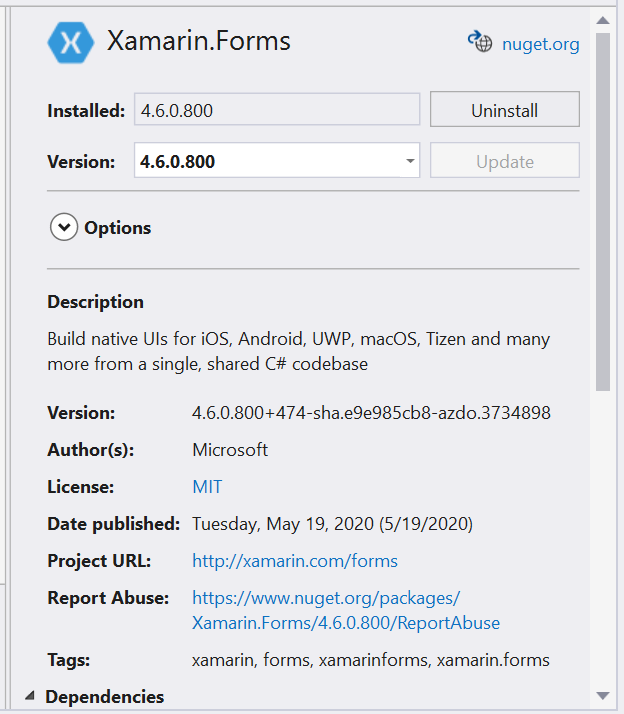Open the nuget.org source link
The height and width of the screenshot is (714, 624).
[541, 44]
